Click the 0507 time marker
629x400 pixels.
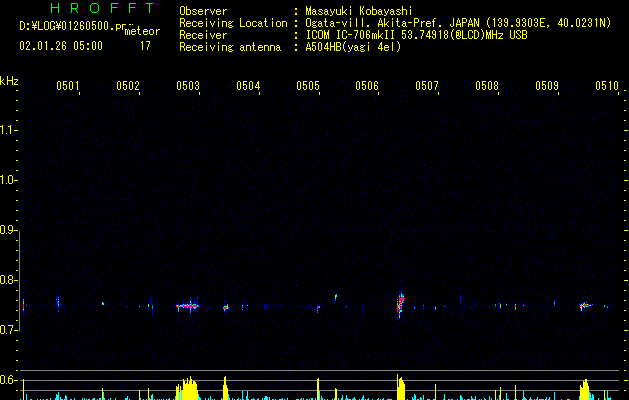pos(427,85)
